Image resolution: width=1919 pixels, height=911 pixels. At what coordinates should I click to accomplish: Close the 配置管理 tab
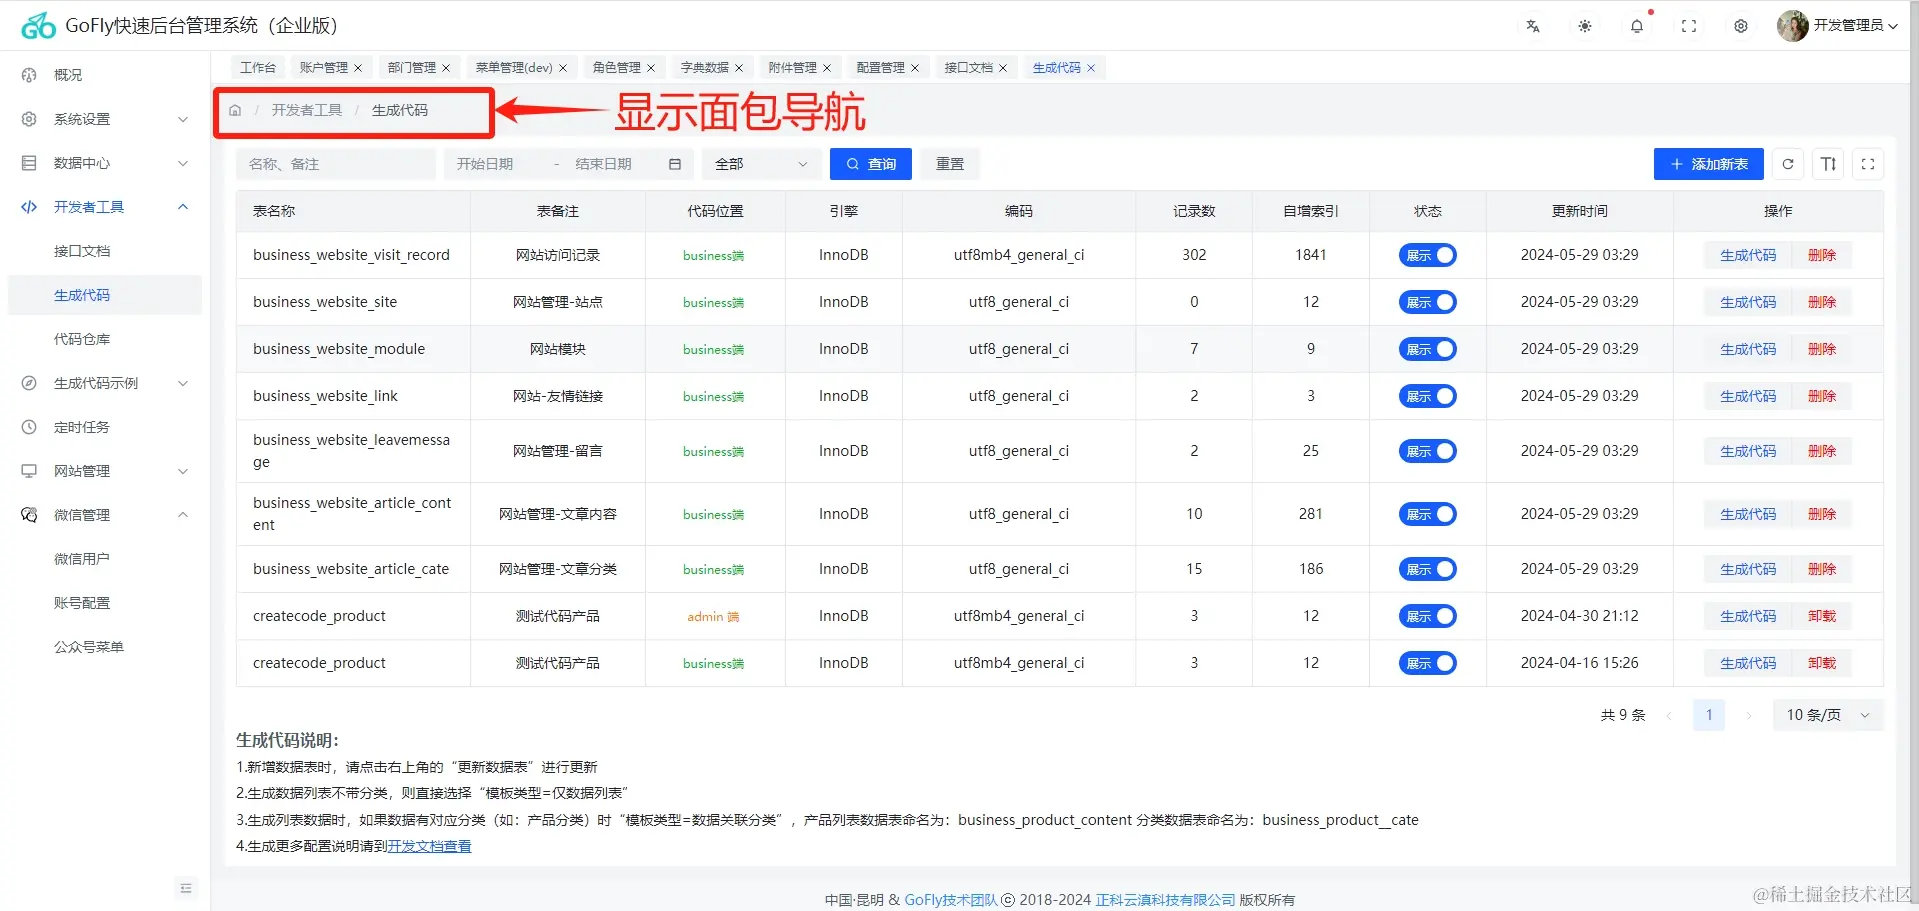915,68
